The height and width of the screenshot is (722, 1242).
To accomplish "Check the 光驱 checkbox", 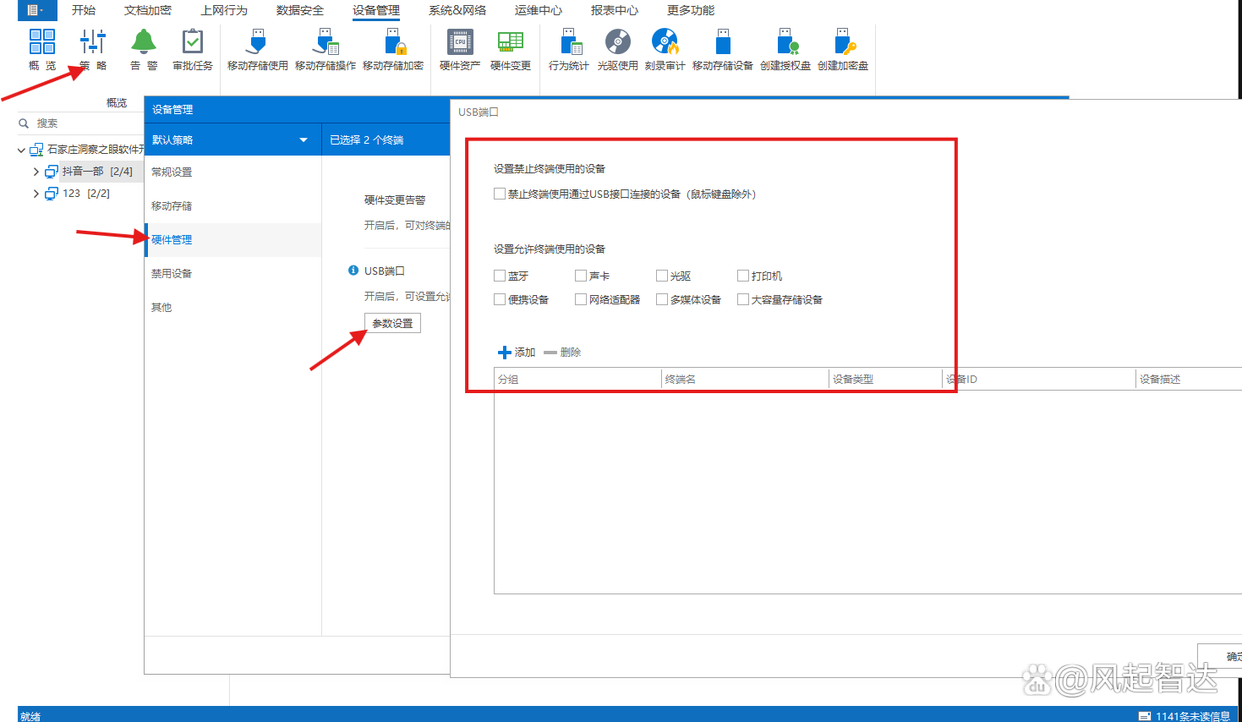I will pos(662,276).
